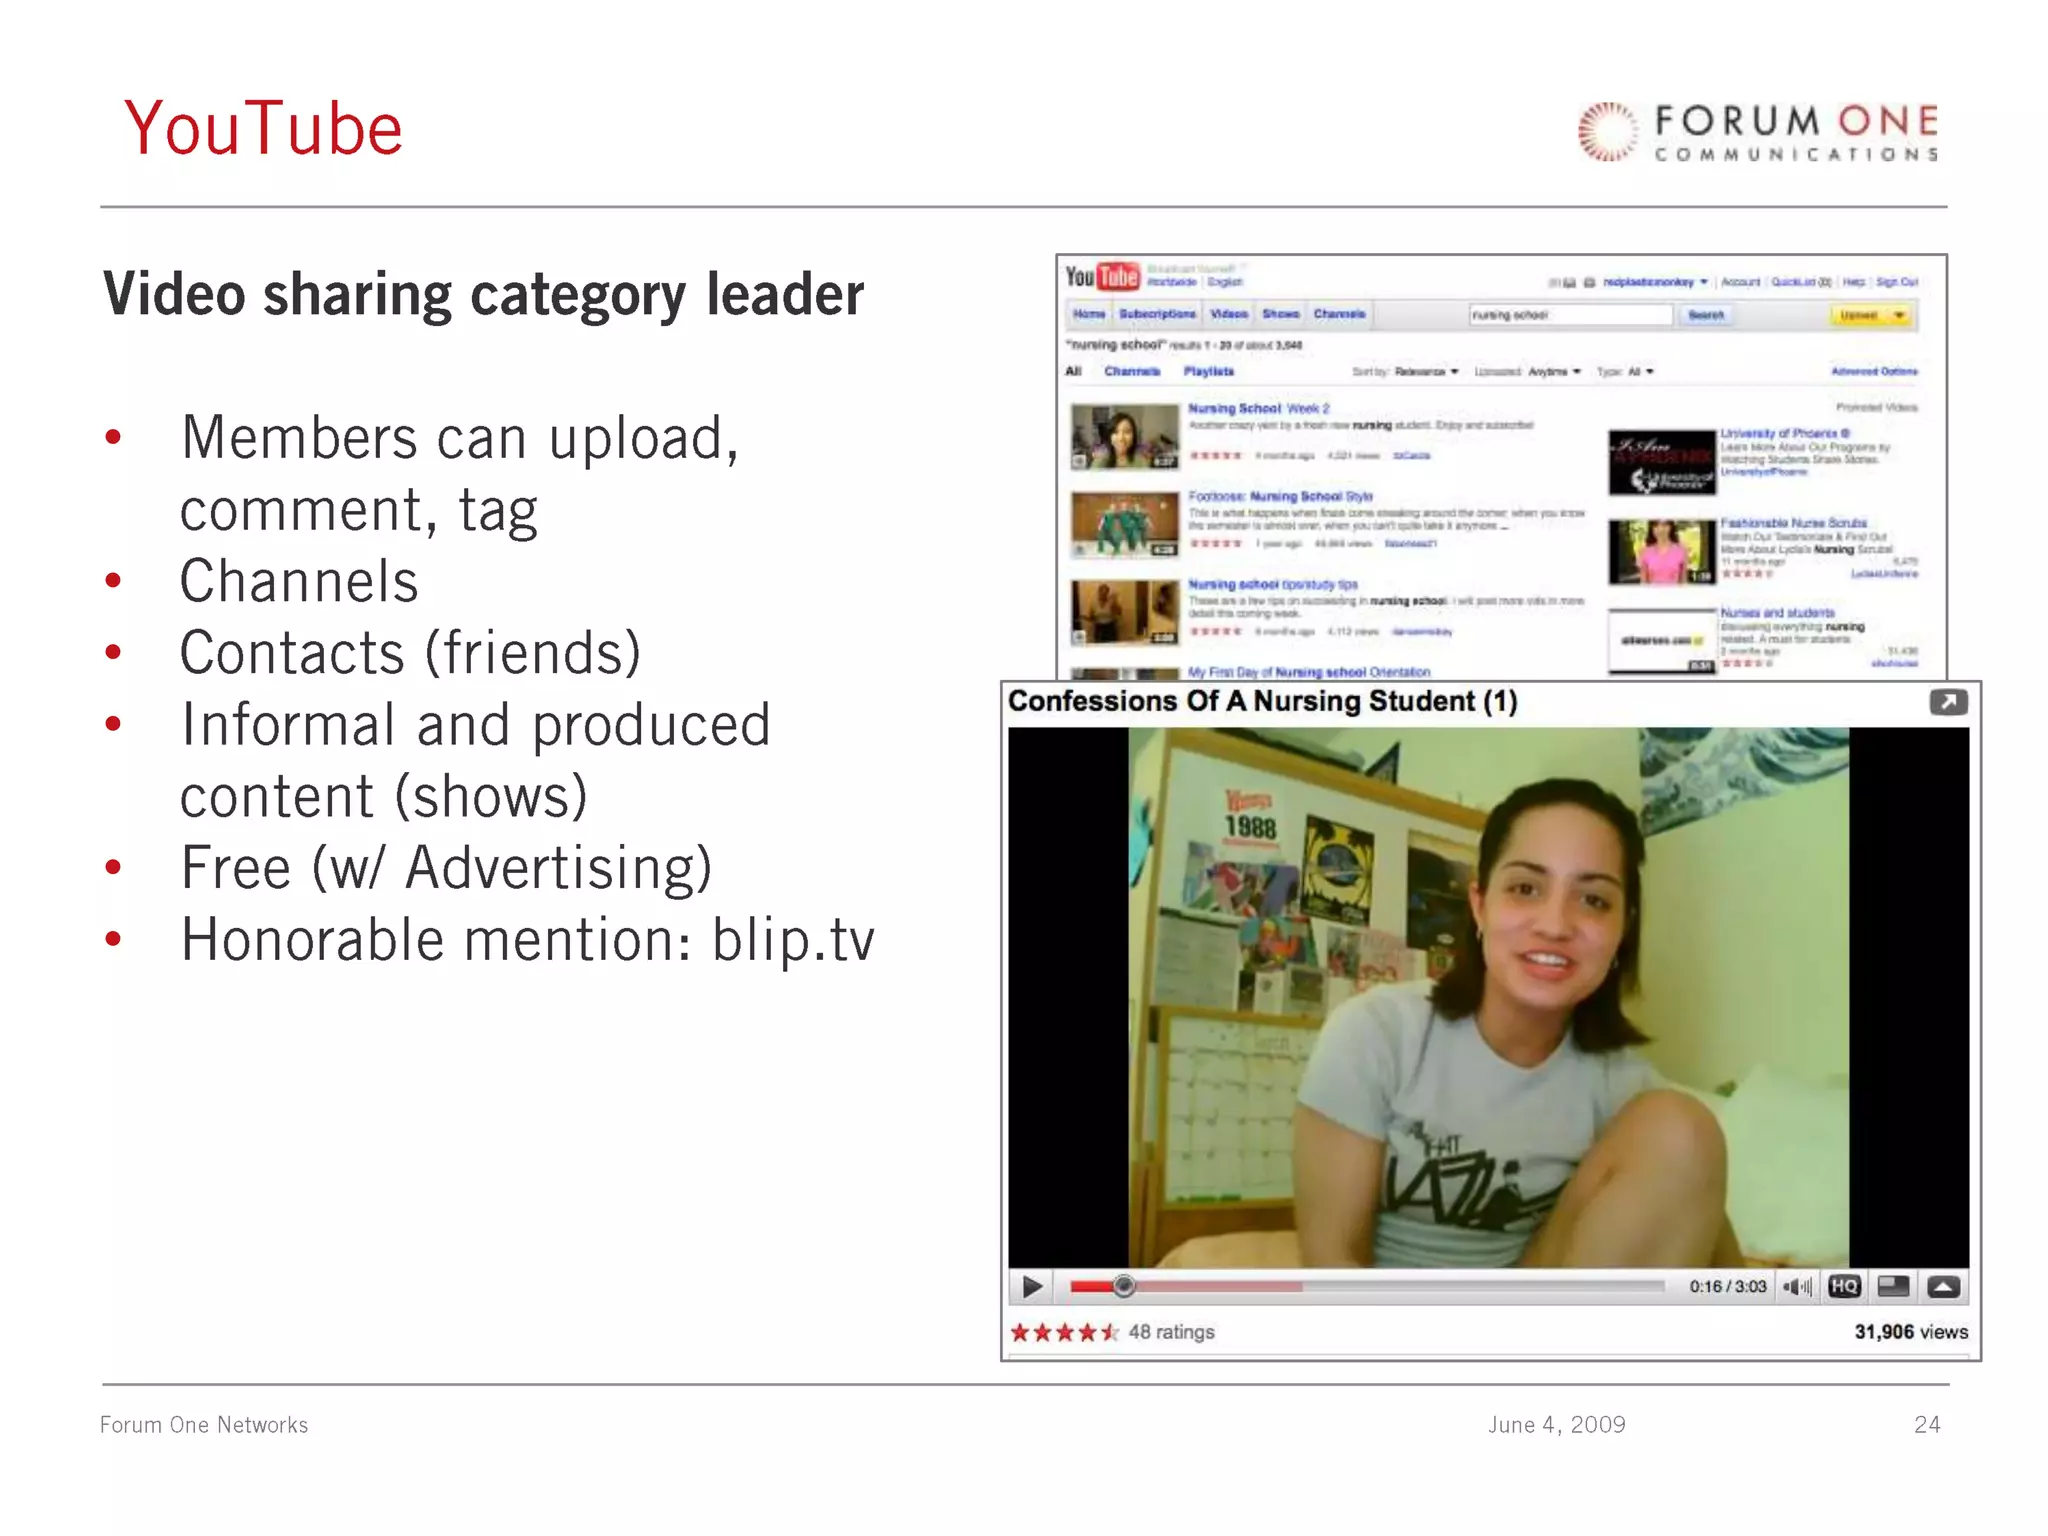This screenshot has height=1536, width=2048.
Task: Open Nursing School Week 2 thumbnail
Action: tap(1124, 436)
